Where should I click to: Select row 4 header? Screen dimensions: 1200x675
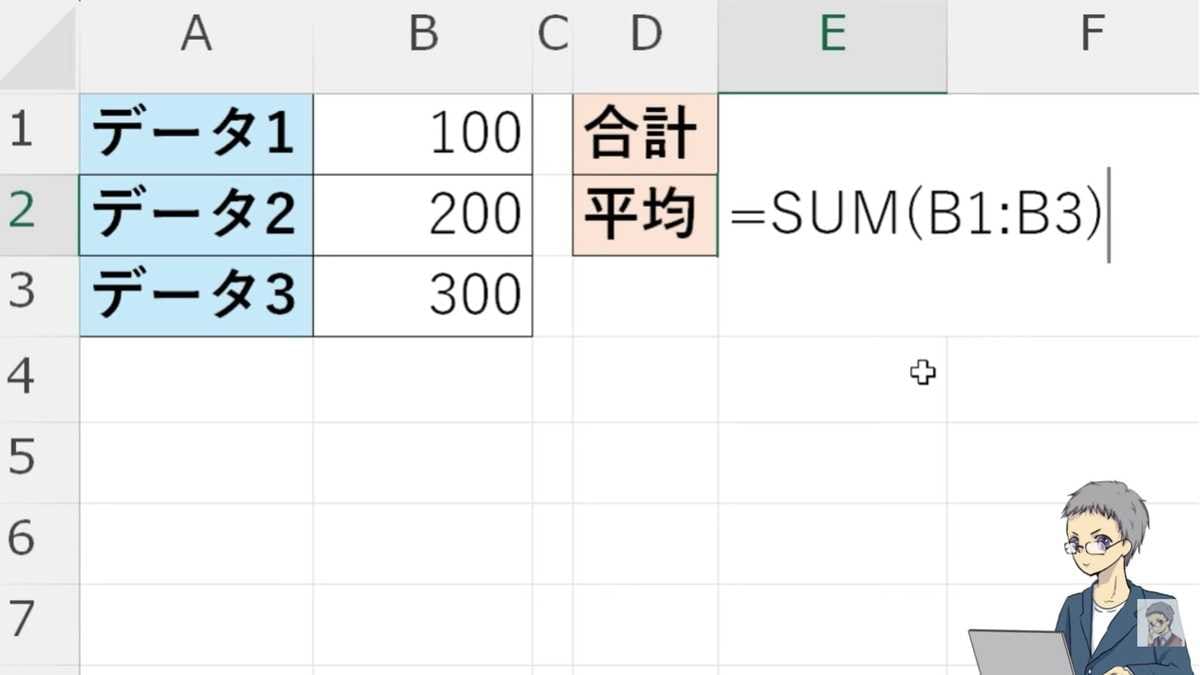click(22, 377)
